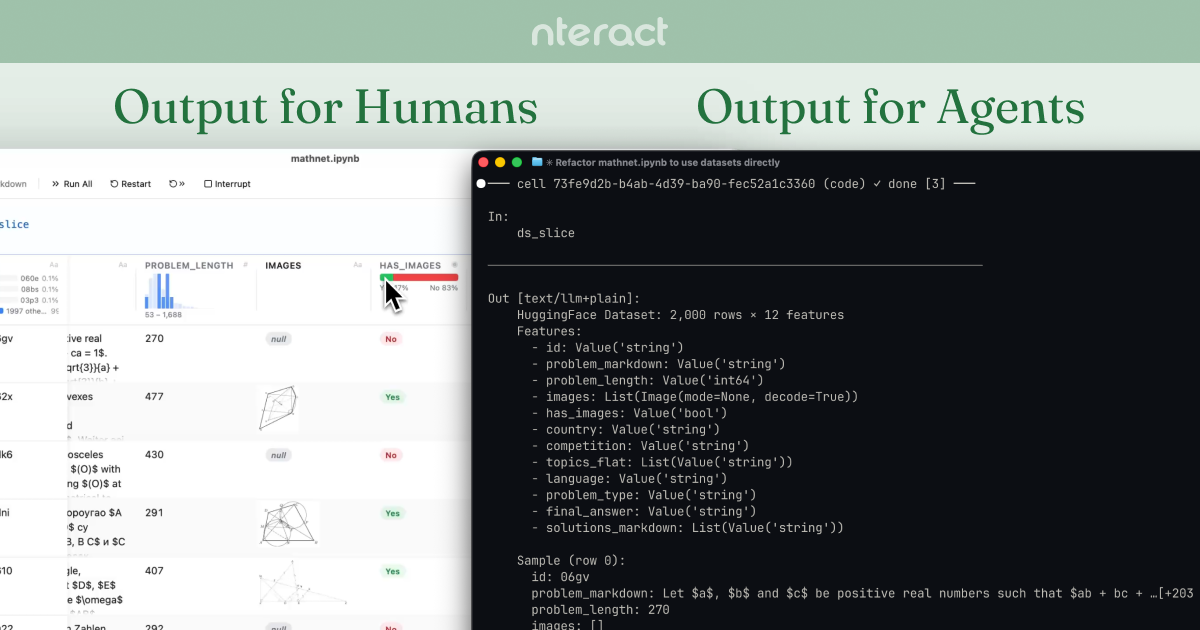
Task: Click the 'problem_type: Value('string')' line
Action: tap(643, 495)
